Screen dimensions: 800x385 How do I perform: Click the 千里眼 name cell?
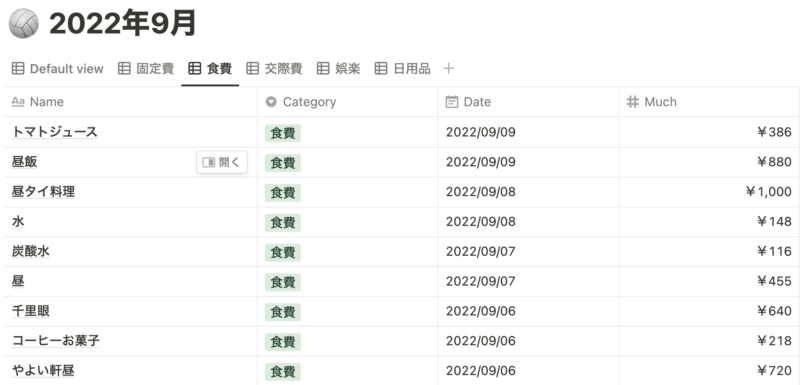[x=131, y=311]
